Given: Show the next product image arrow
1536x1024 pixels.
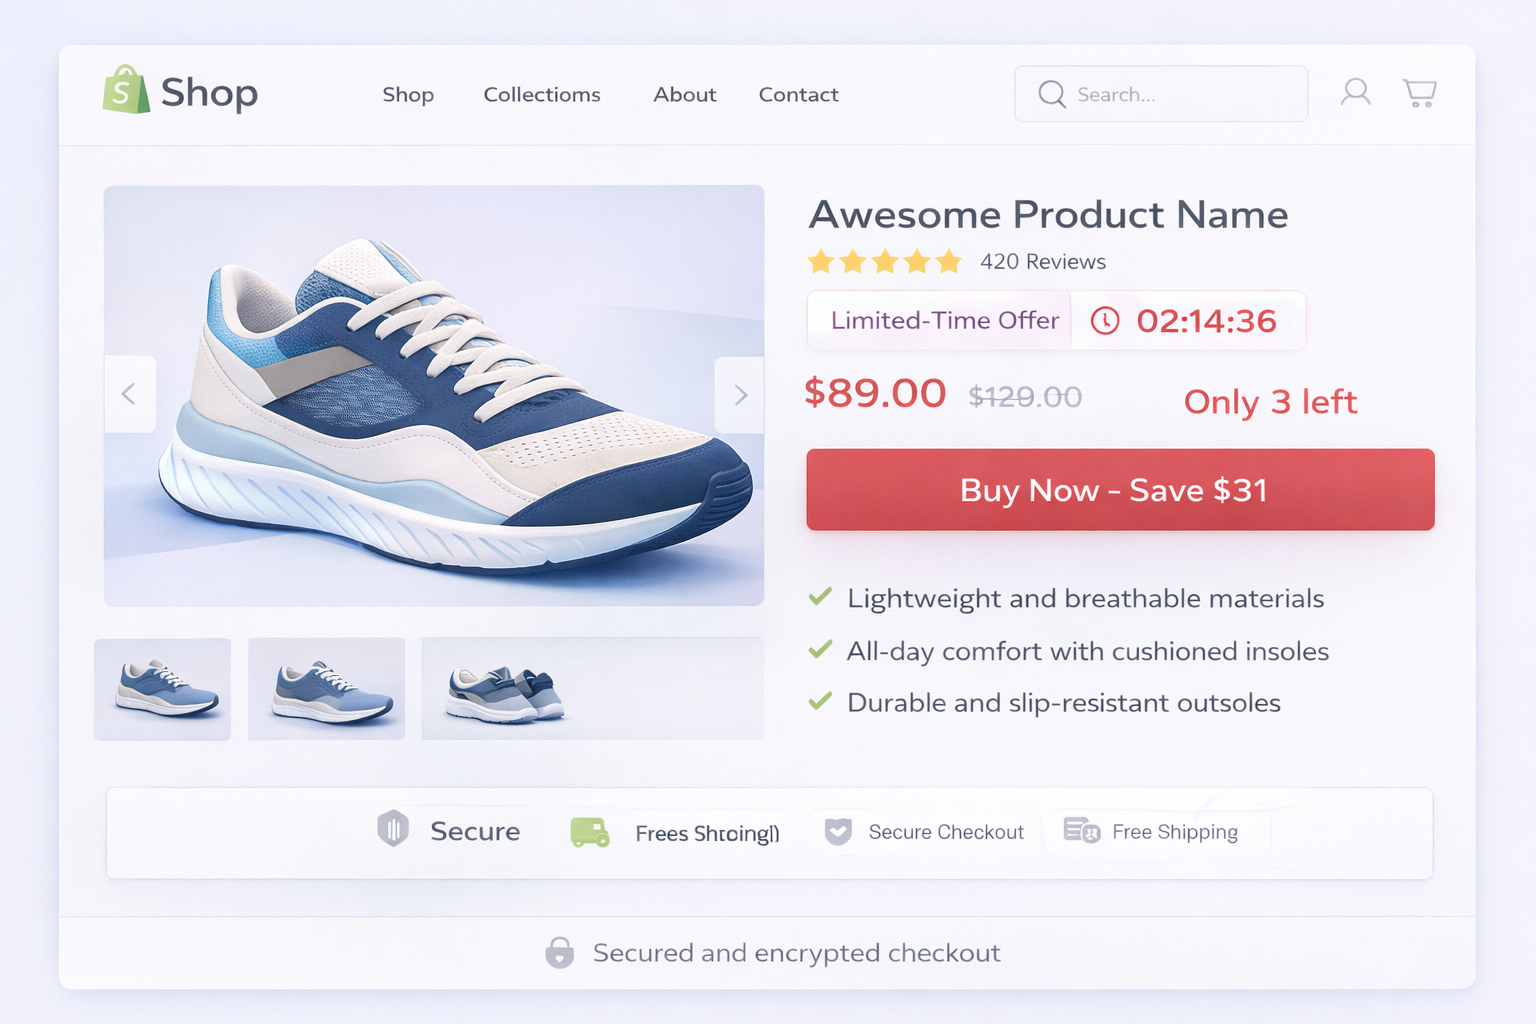Looking at the screenshot, I should tap(740, 395).
